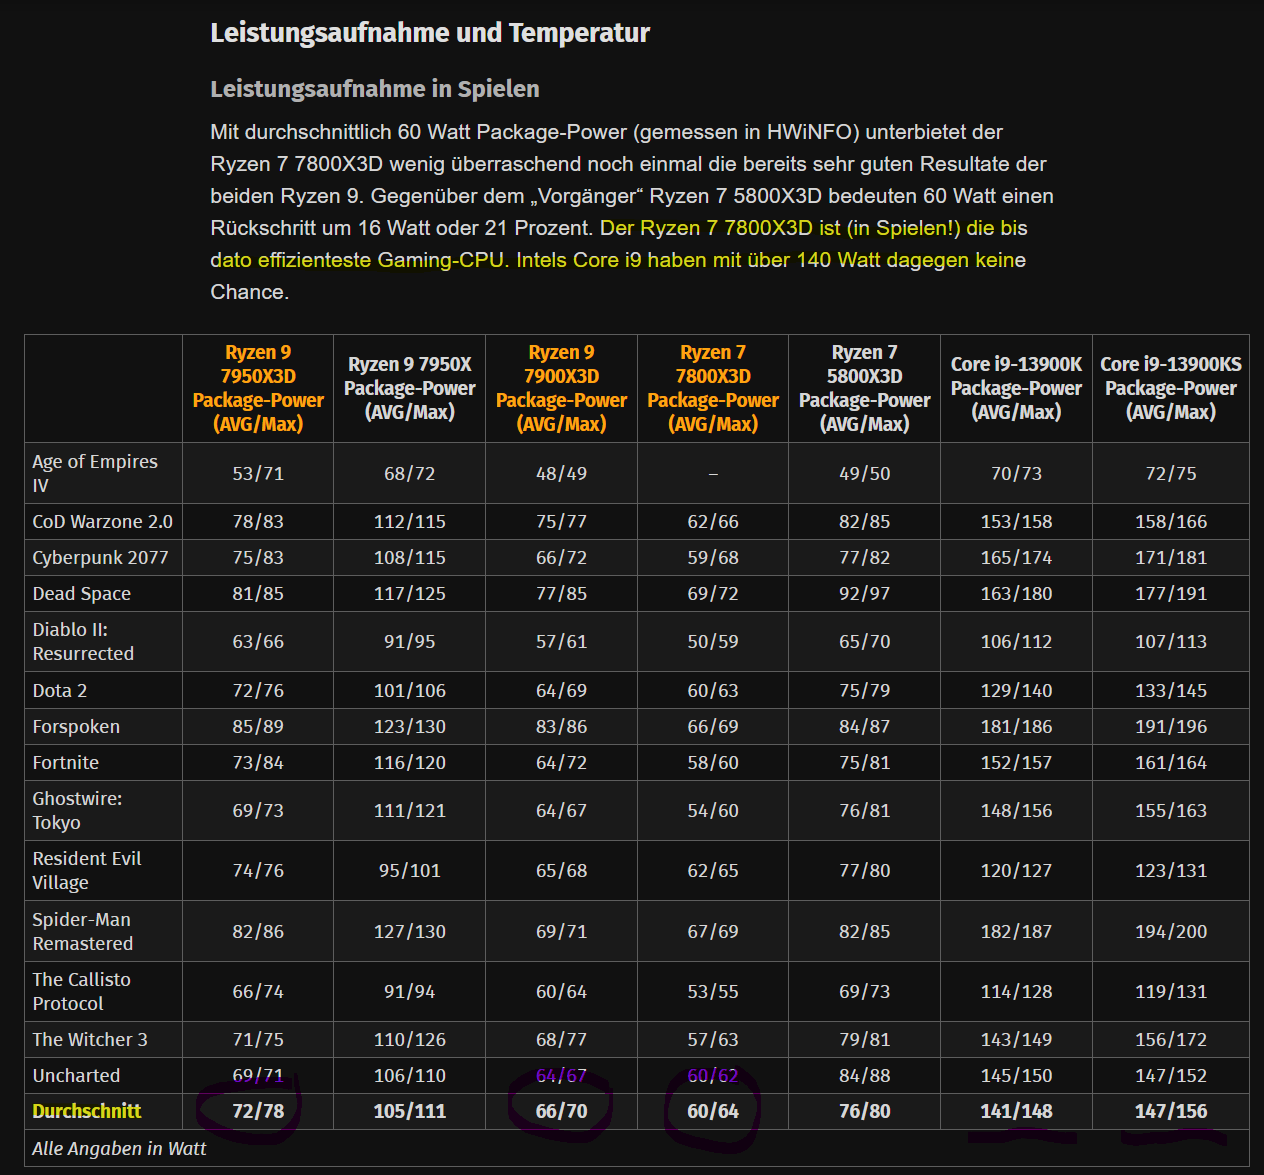1264x1175 pixels.
Task: Click the 194/200 cell in Spider-Man row
Action: [1171, 931]
